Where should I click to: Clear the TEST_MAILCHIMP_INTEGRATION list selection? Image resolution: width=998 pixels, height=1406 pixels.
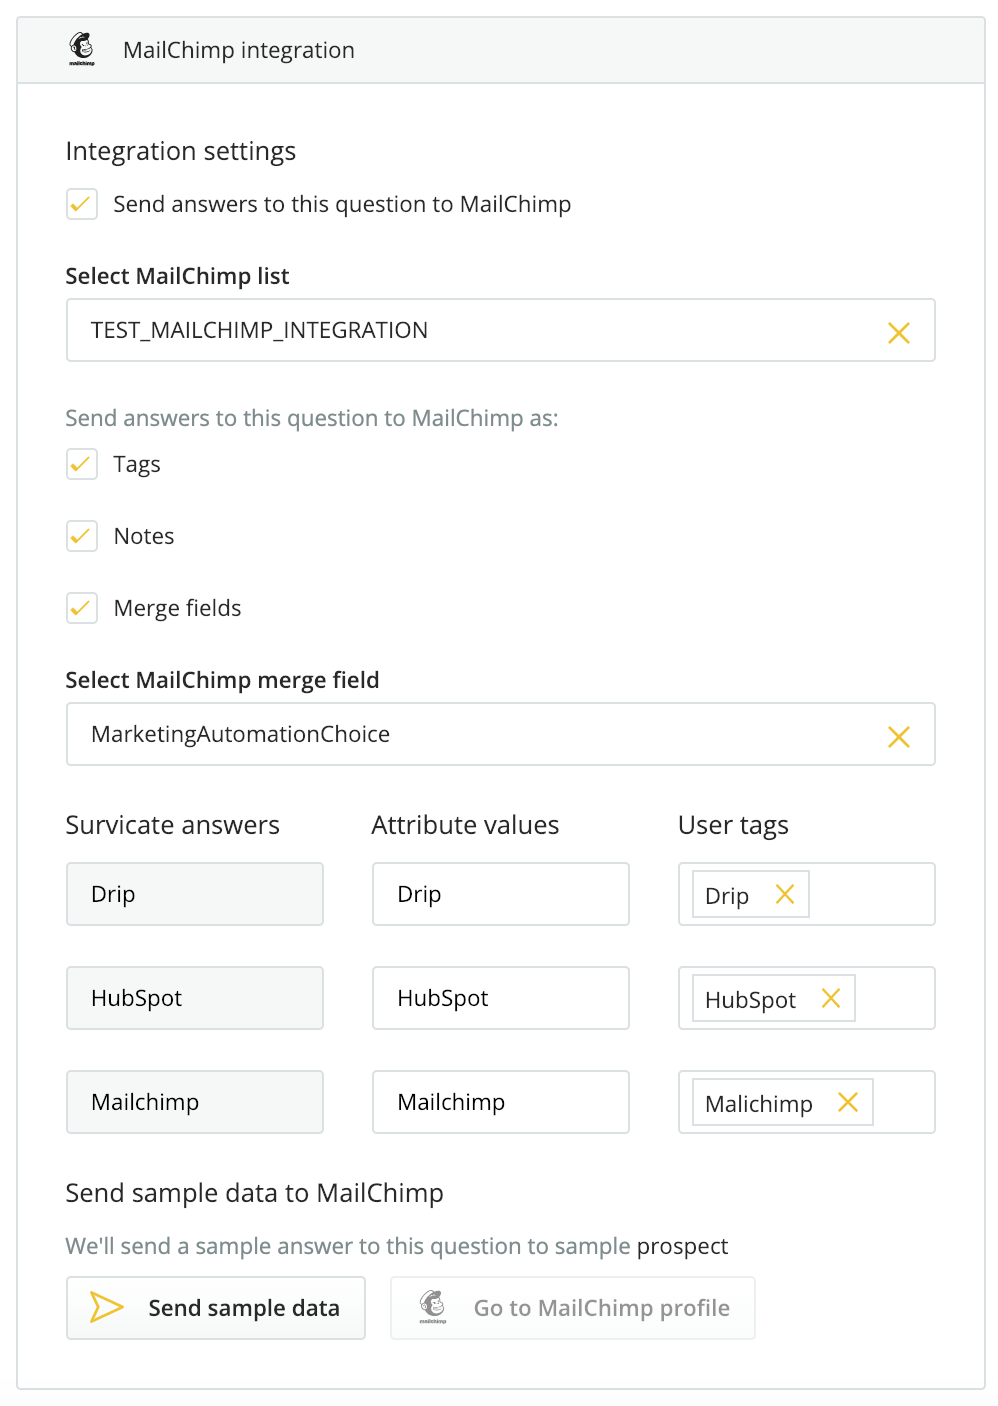(899, 333)
